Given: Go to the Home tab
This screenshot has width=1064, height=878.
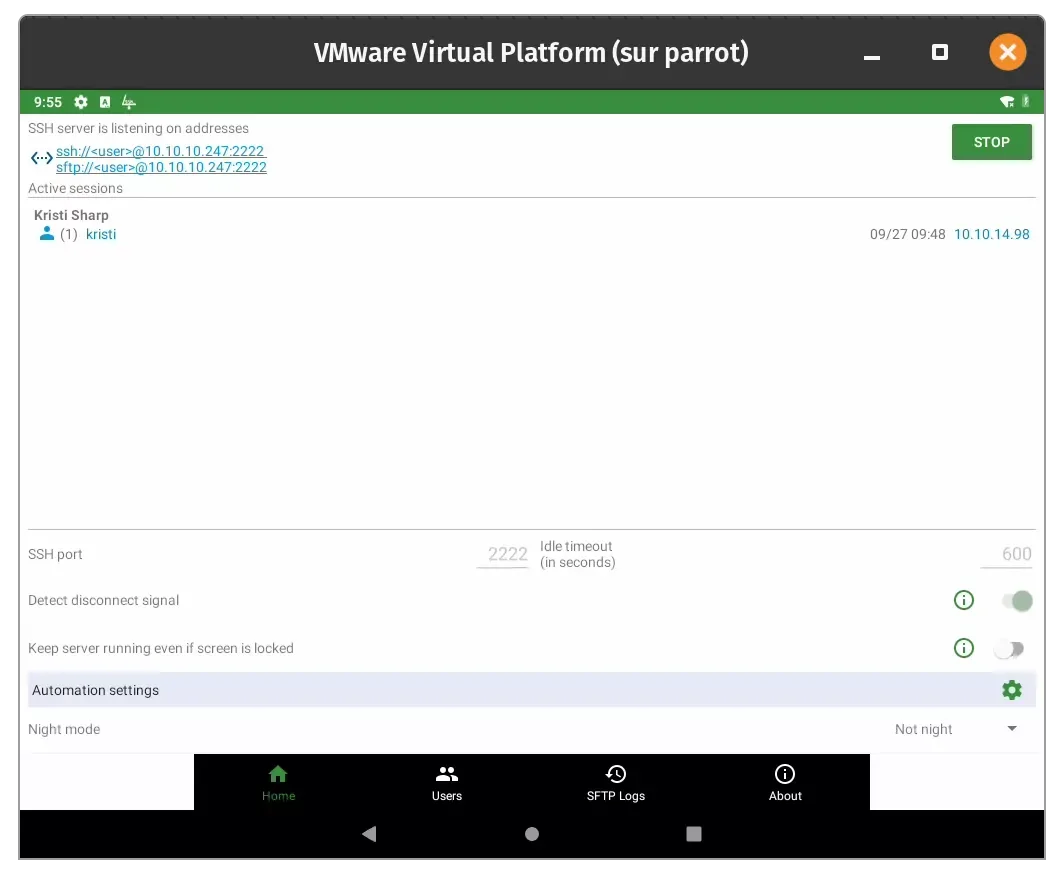Looking at the screenshot, I should (278, 782).
